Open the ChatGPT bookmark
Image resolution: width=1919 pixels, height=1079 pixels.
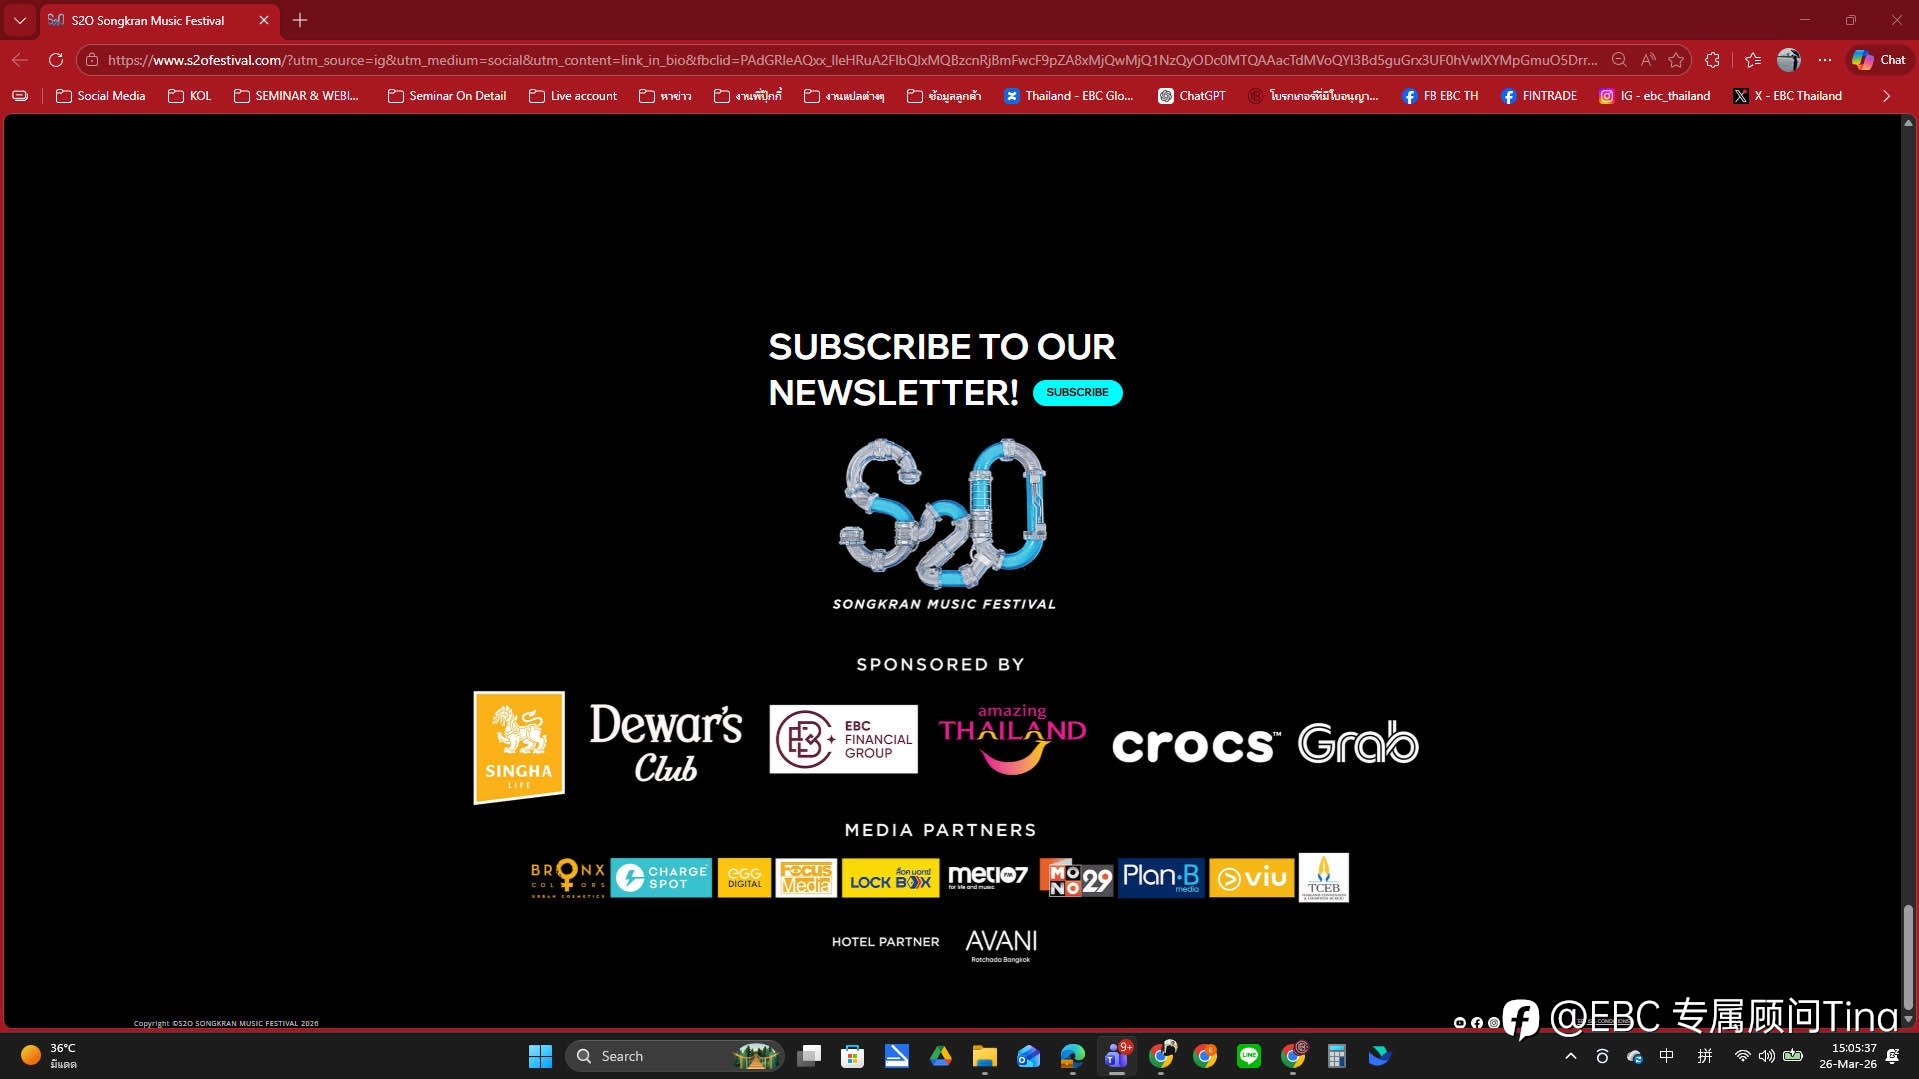tap(1192, 96)
